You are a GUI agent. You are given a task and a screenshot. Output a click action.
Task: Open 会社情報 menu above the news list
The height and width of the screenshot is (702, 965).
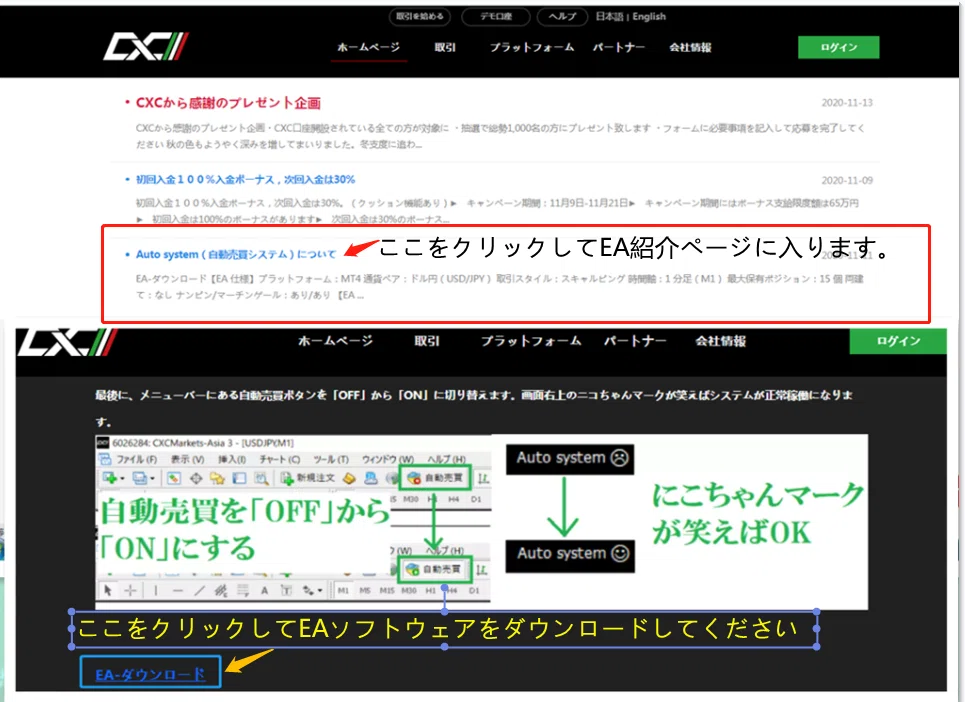click(690, 47)
